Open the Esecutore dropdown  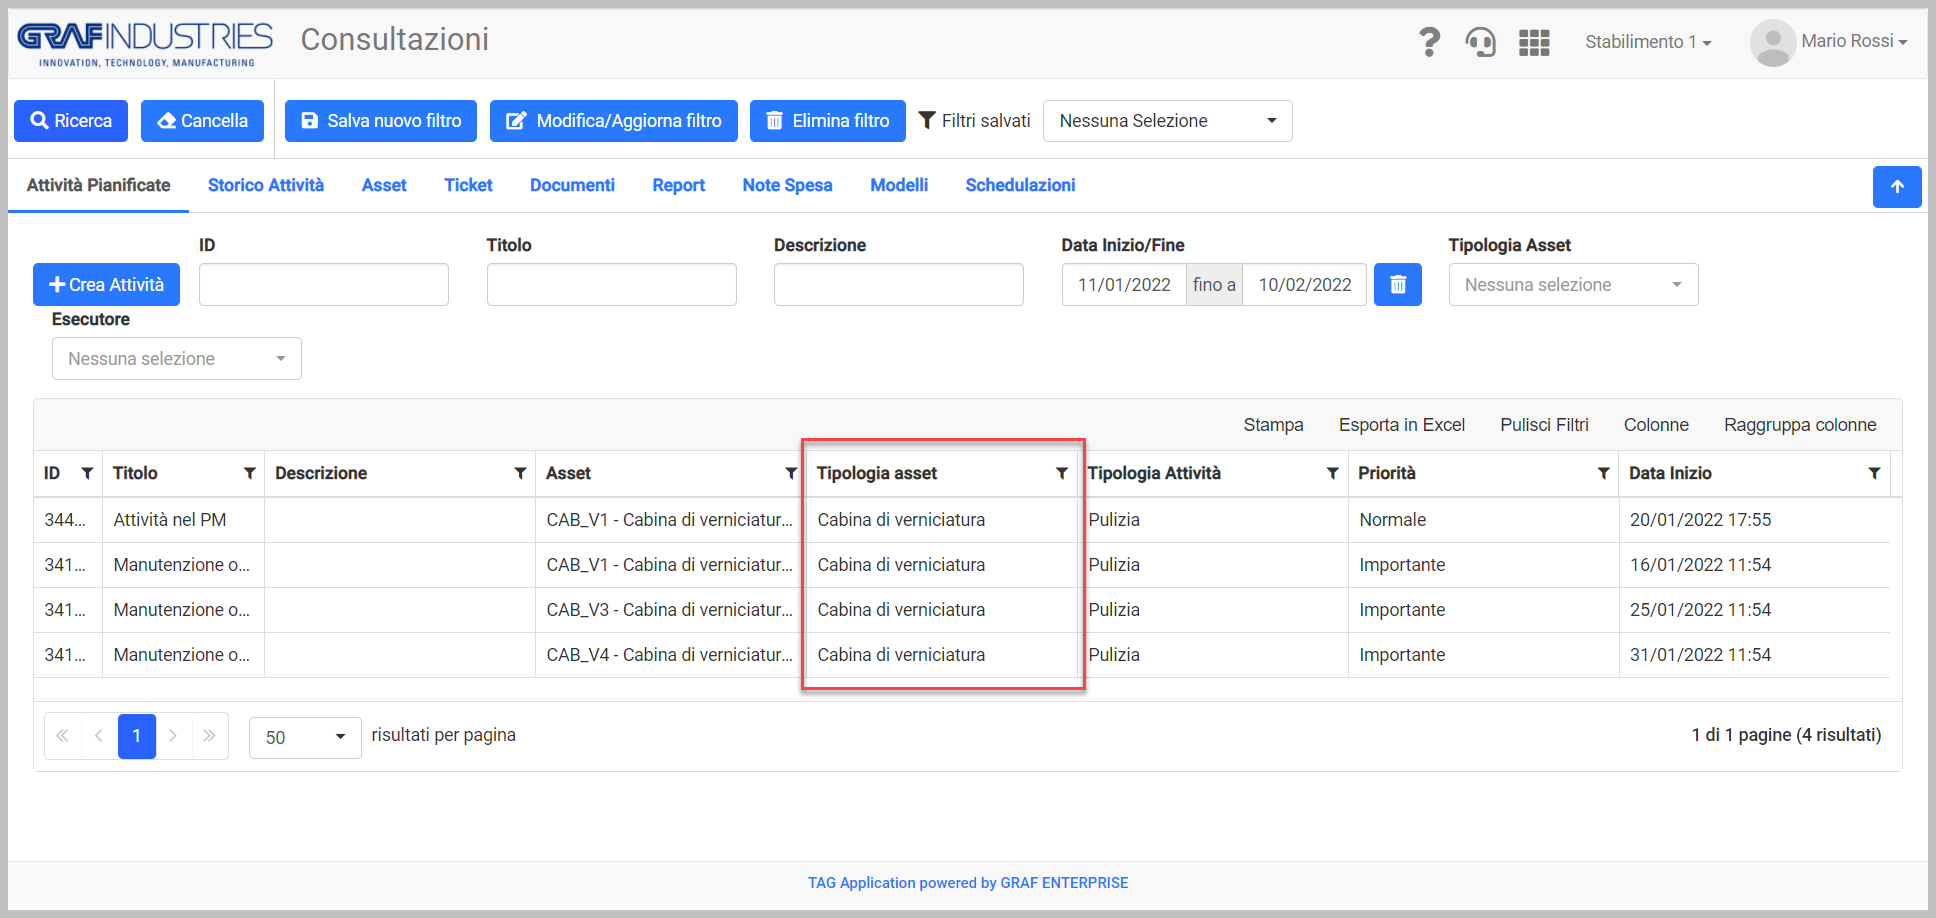[x=177, y=359]
